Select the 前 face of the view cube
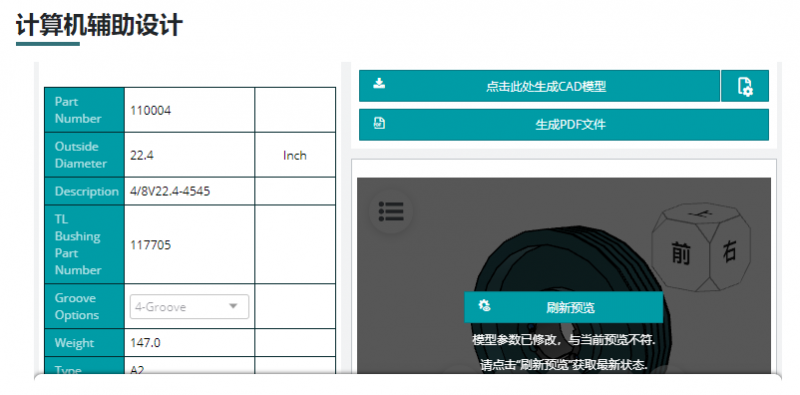Viewport: 800px width, 395px height. pos(680,252)
